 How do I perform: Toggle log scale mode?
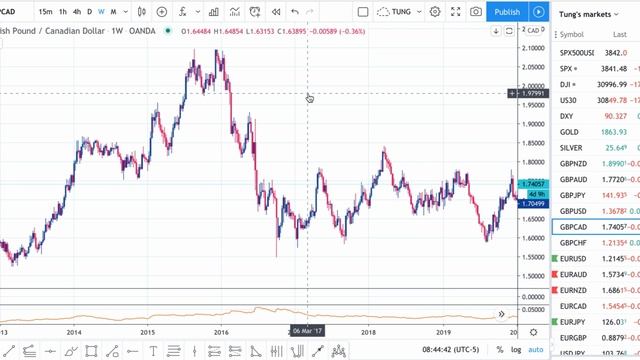click(x=516, y=350)
